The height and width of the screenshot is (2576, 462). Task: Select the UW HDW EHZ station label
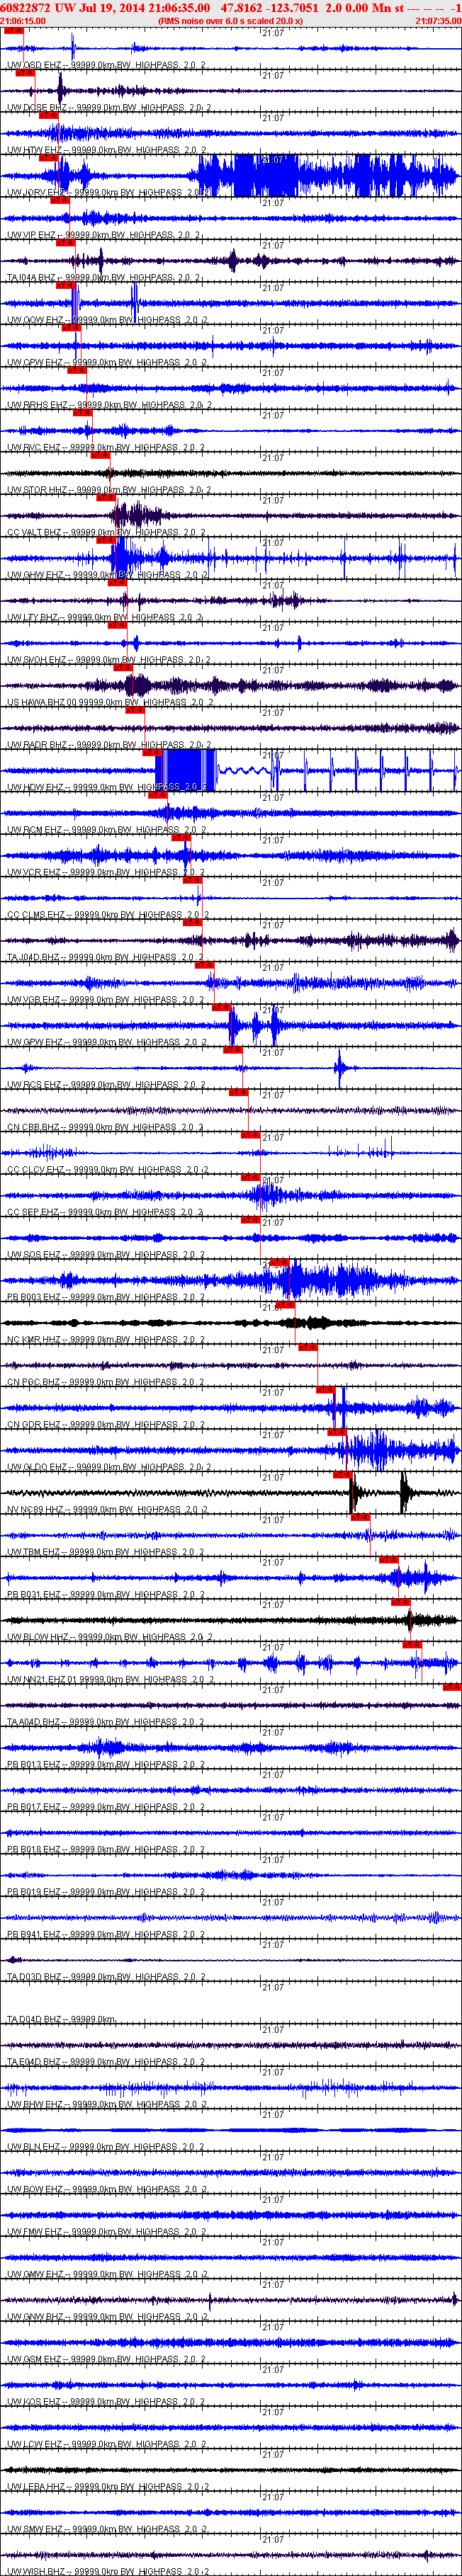[x=107, y=787]
